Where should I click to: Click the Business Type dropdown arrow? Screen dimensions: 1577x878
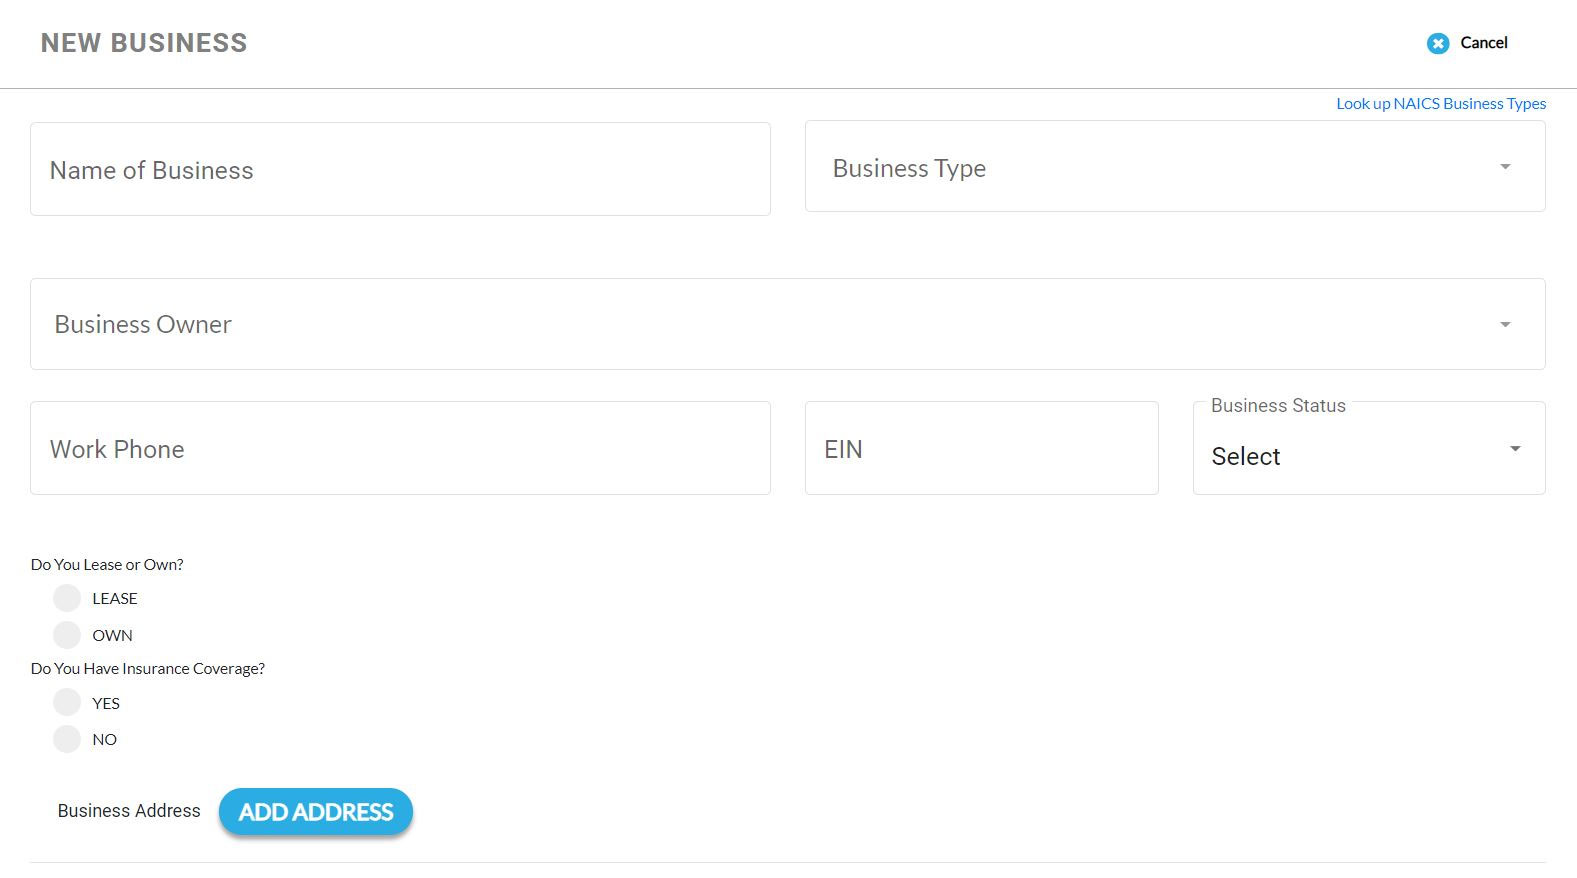tap(1505, 167)
